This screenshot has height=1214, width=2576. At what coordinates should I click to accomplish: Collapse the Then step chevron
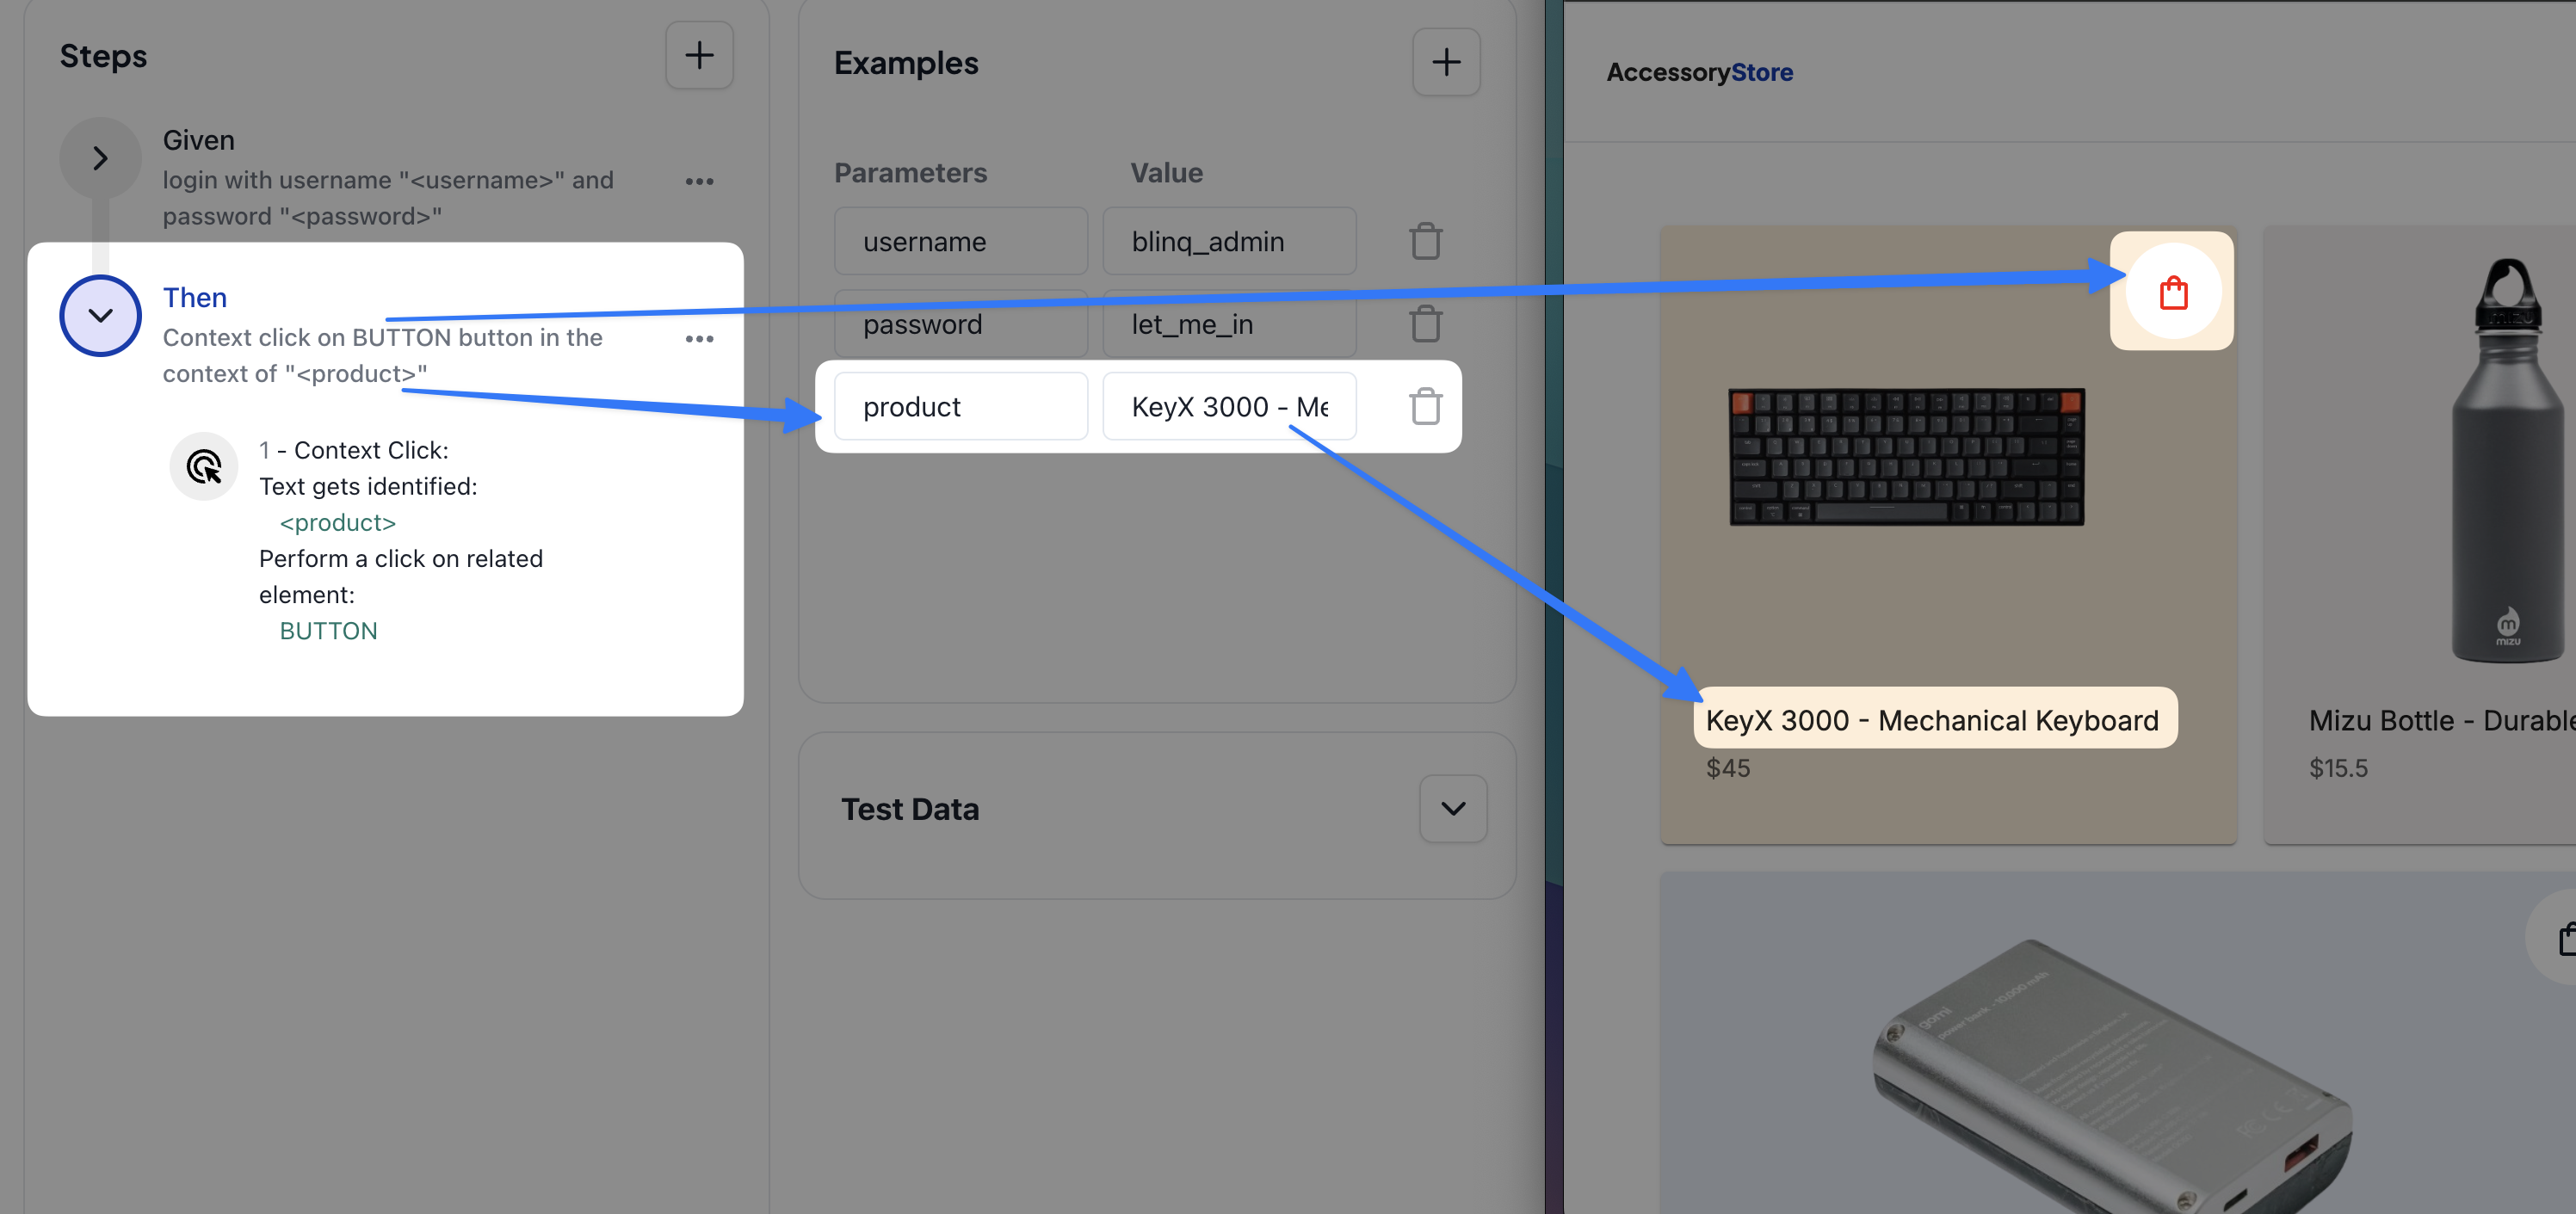point(100,316)
